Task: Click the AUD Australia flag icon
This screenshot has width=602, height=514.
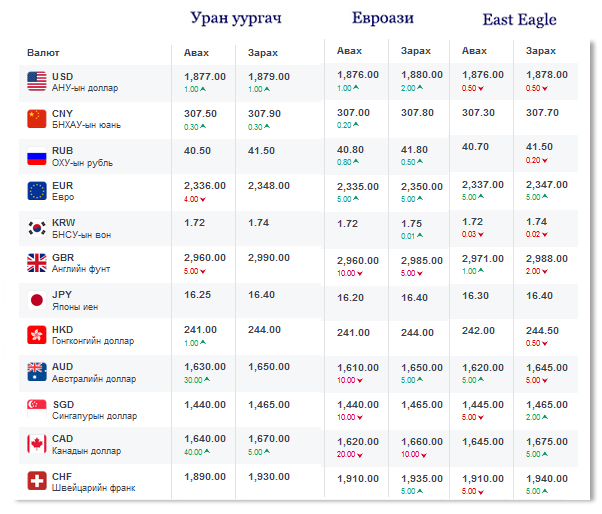Action: pyautogui.click(x=37, y=372)
